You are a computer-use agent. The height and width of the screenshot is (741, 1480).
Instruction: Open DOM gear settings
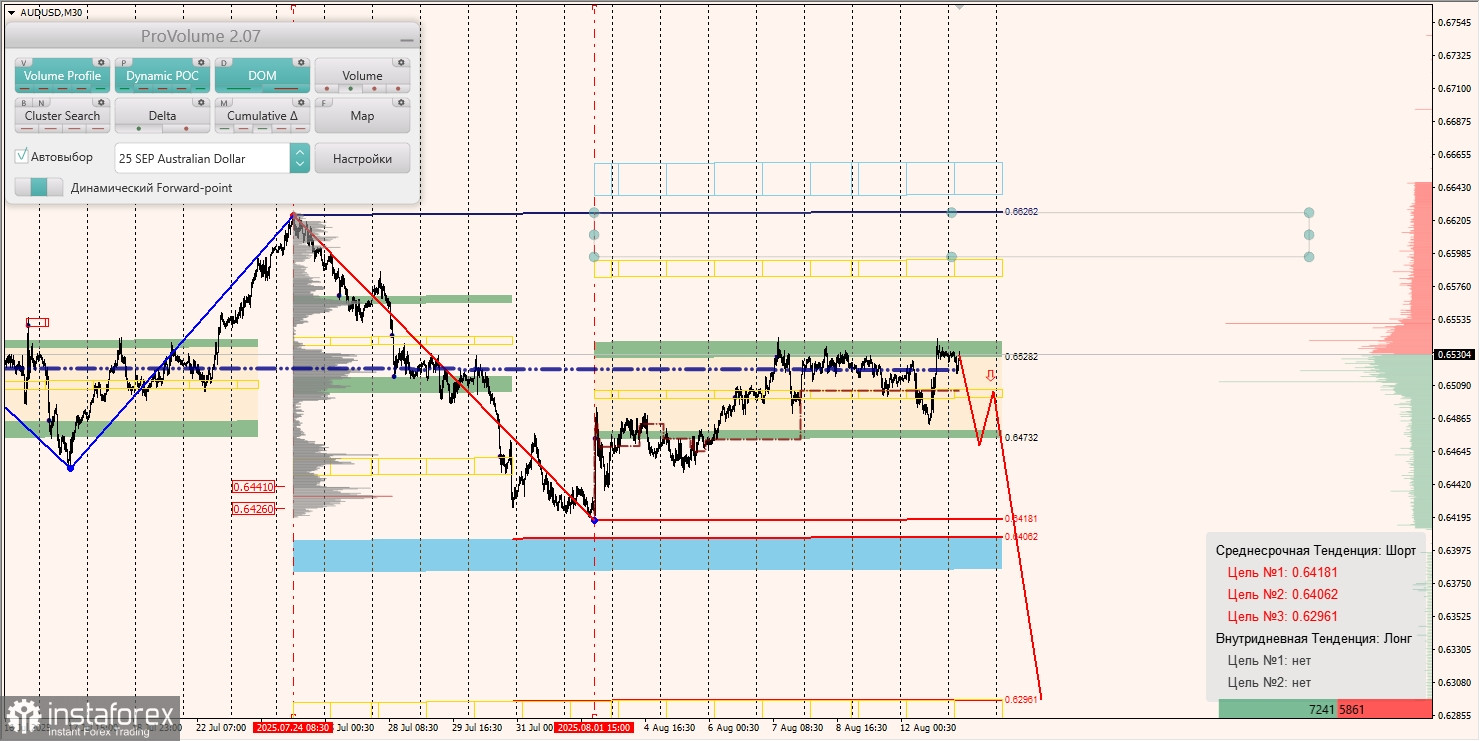(301, 62)
